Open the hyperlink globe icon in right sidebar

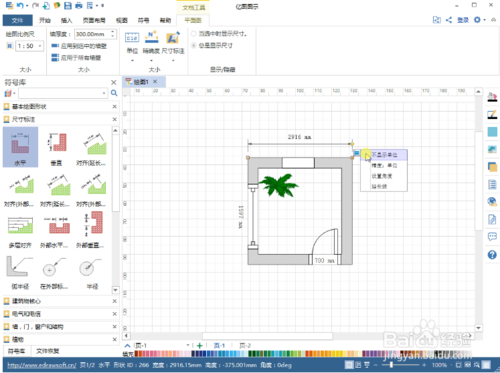pos(492,202)
